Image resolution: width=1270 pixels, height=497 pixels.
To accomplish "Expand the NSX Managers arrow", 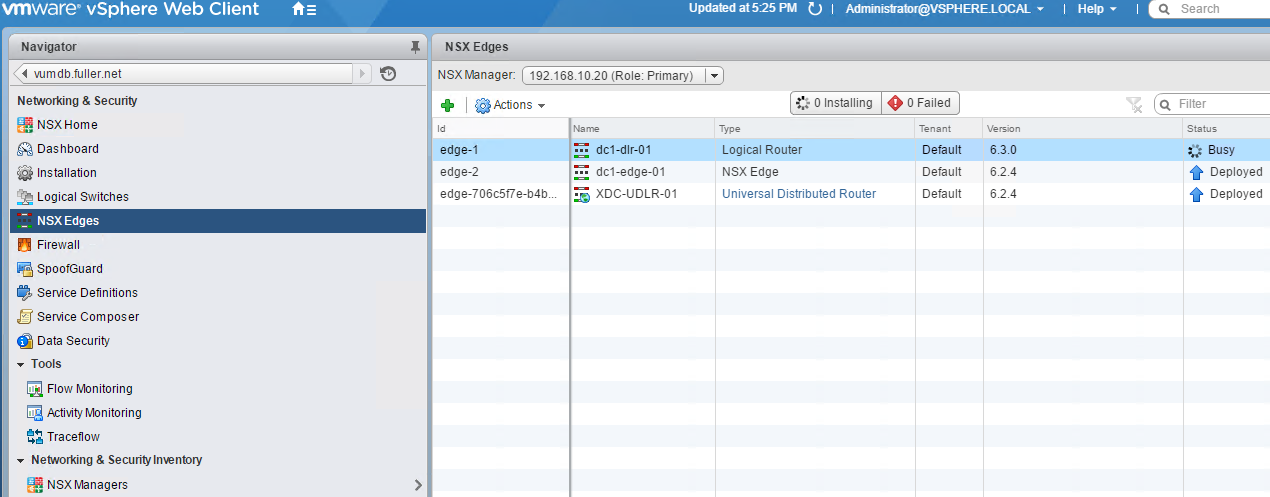I will (x=418, y=485).
